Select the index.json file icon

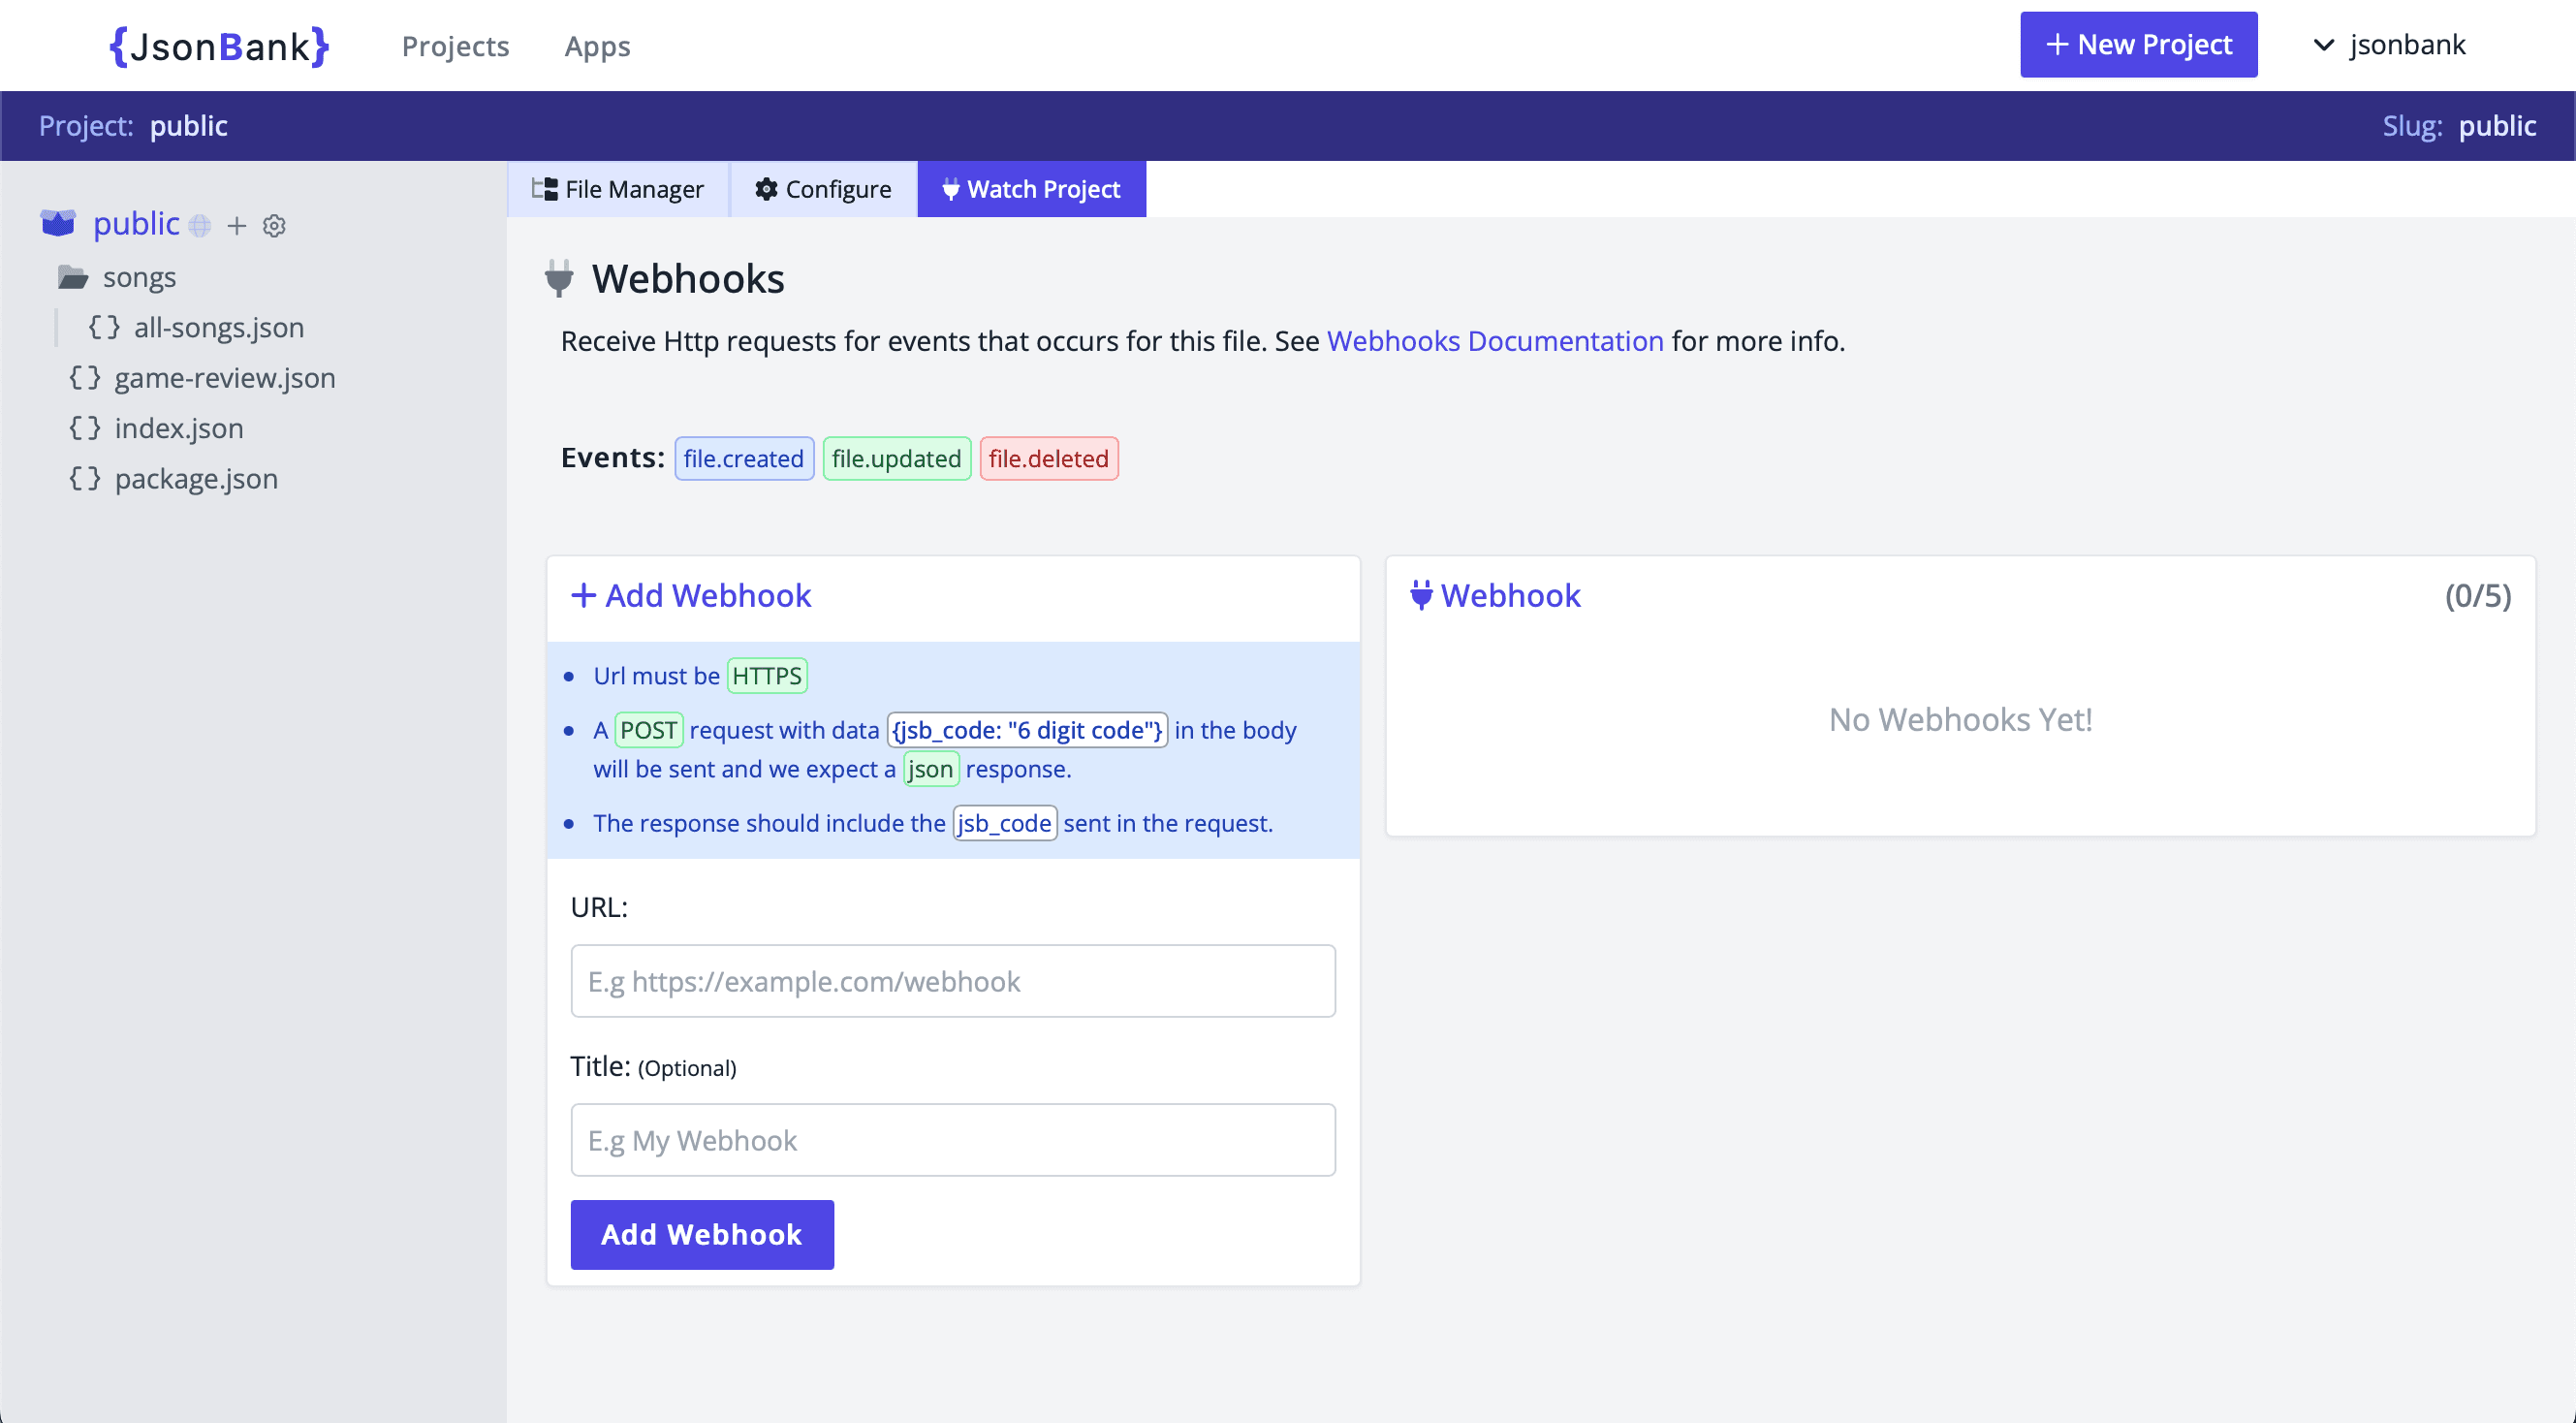coord(85,427)
